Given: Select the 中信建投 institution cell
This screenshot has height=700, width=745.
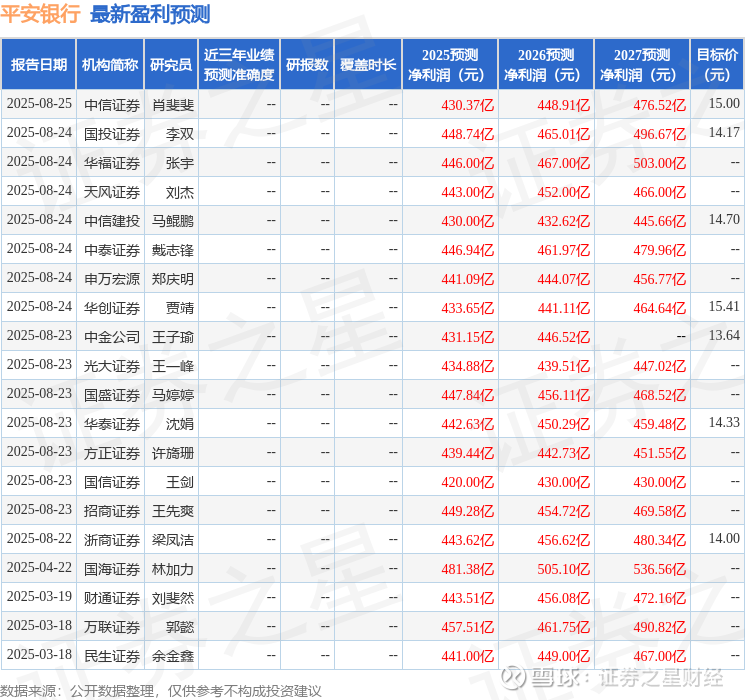Looking at the screenshot, I should point(112,221).
